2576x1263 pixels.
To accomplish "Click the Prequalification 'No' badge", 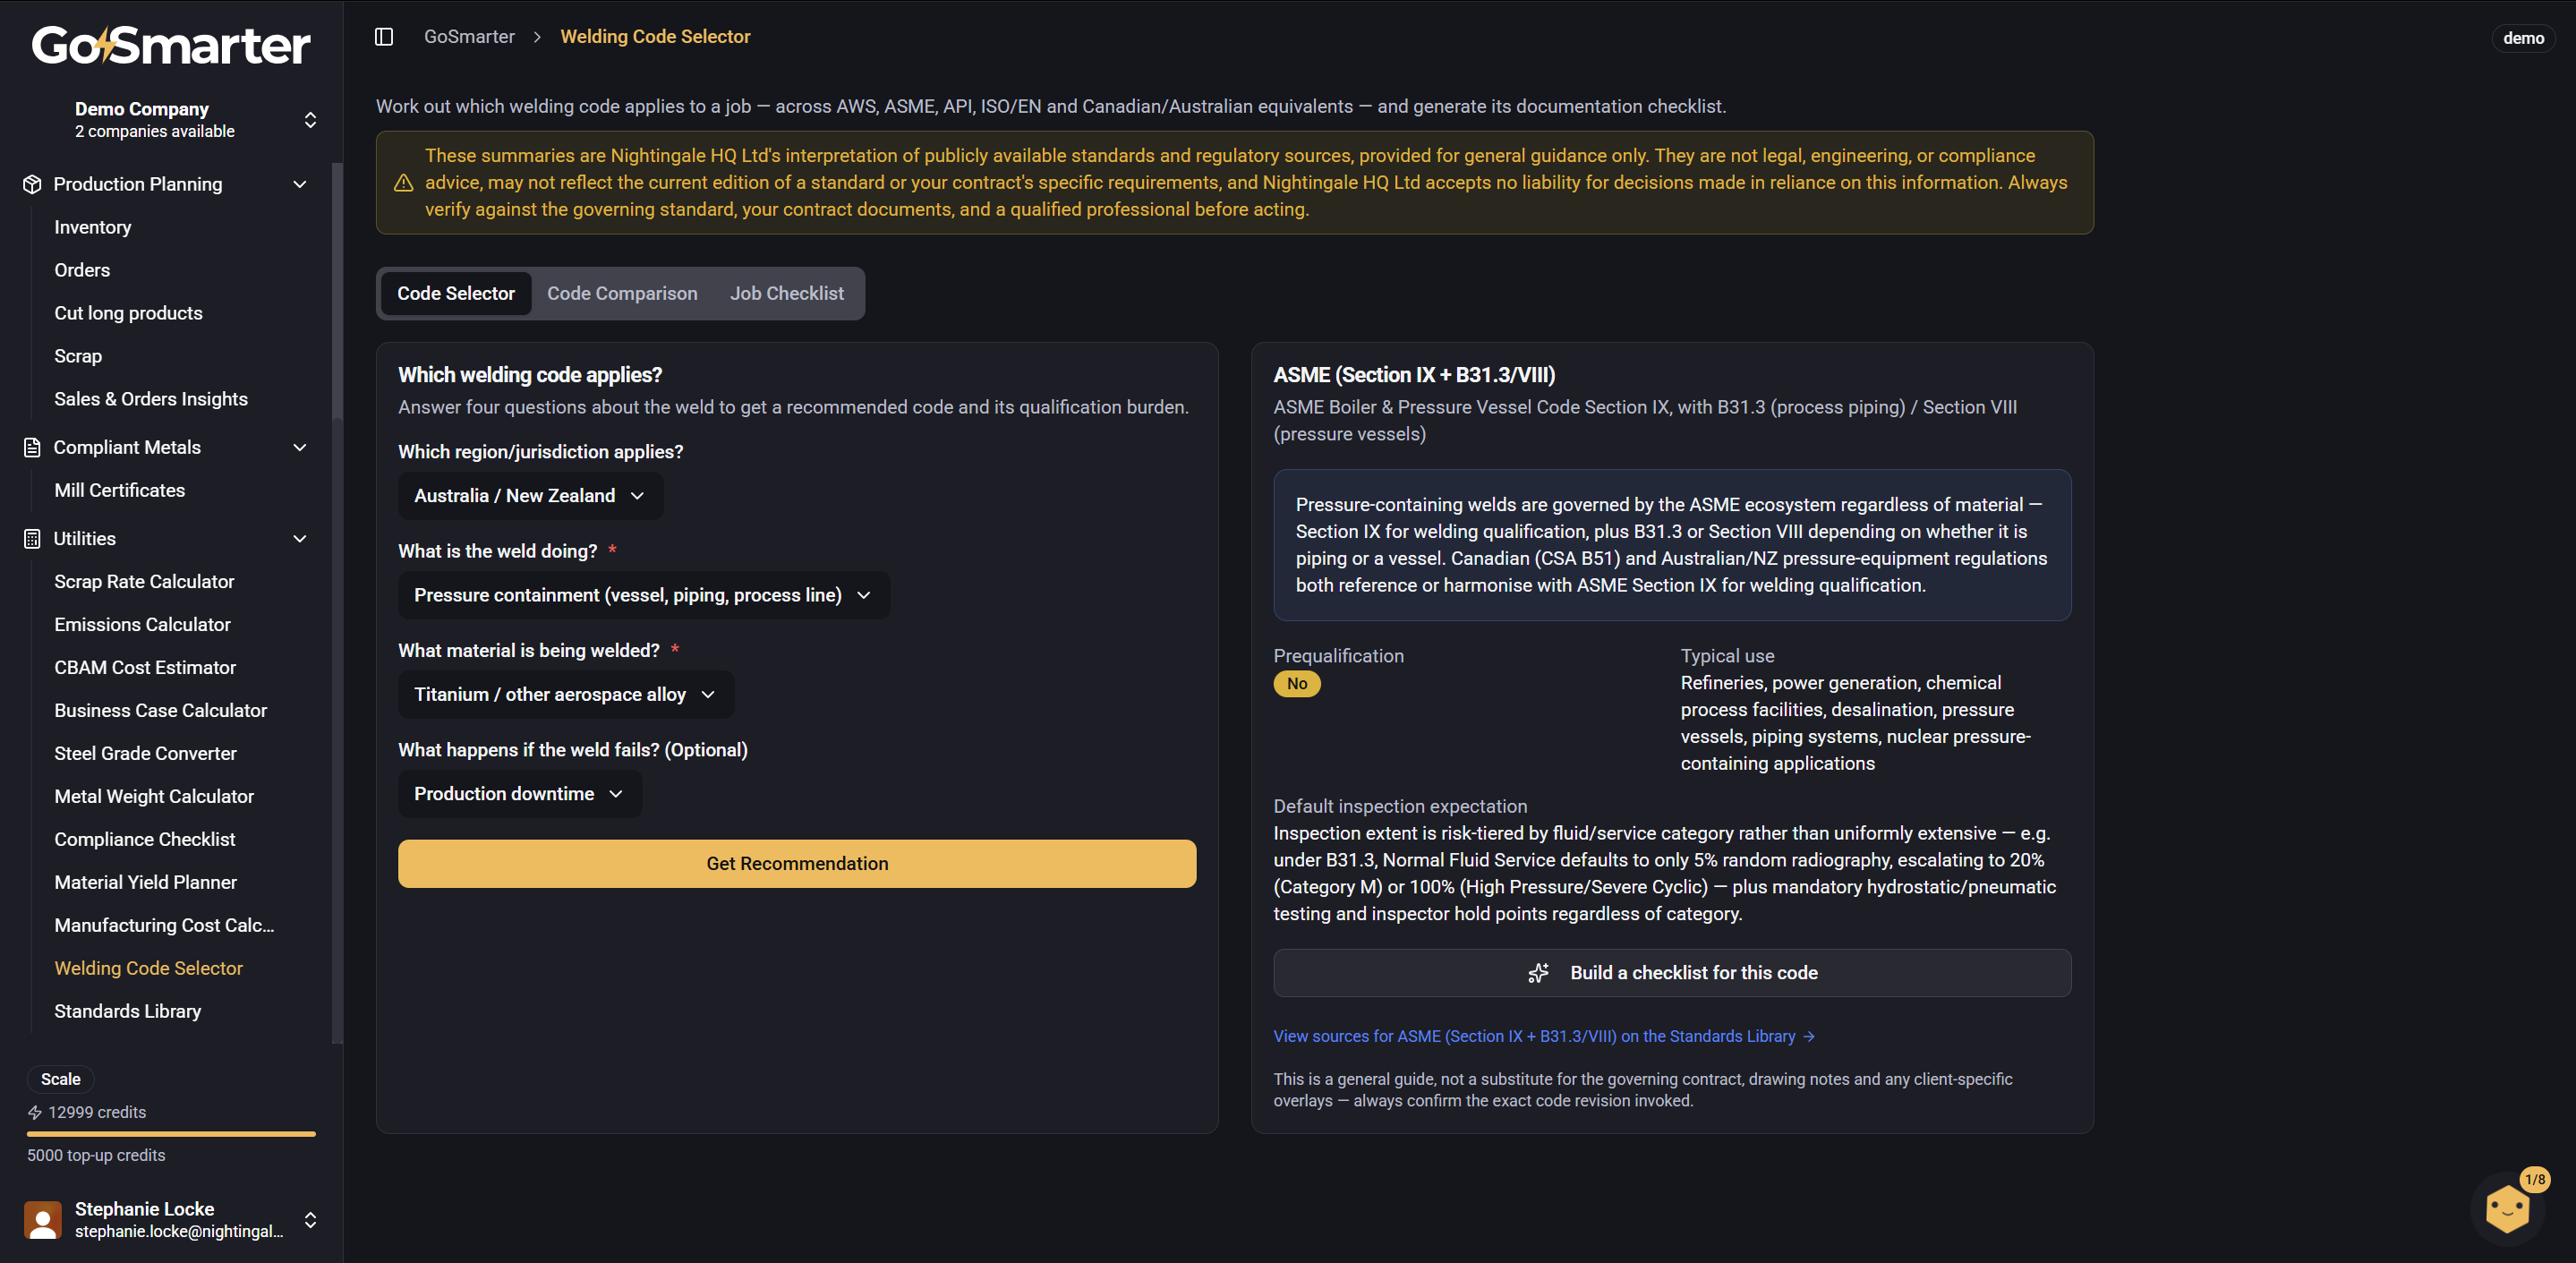I will (1297, 684).
